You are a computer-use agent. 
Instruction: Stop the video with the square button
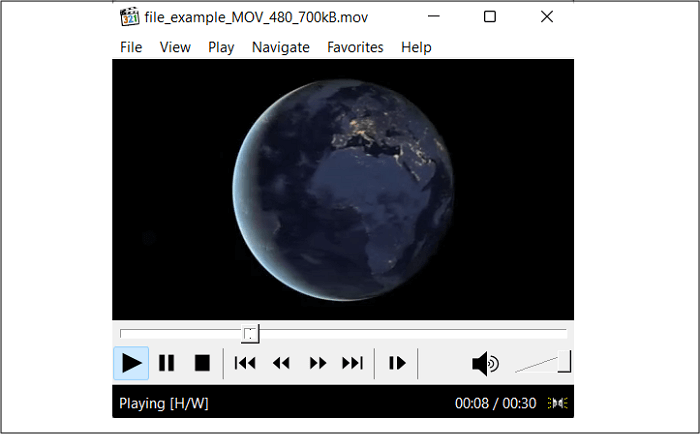click(202, 363)
